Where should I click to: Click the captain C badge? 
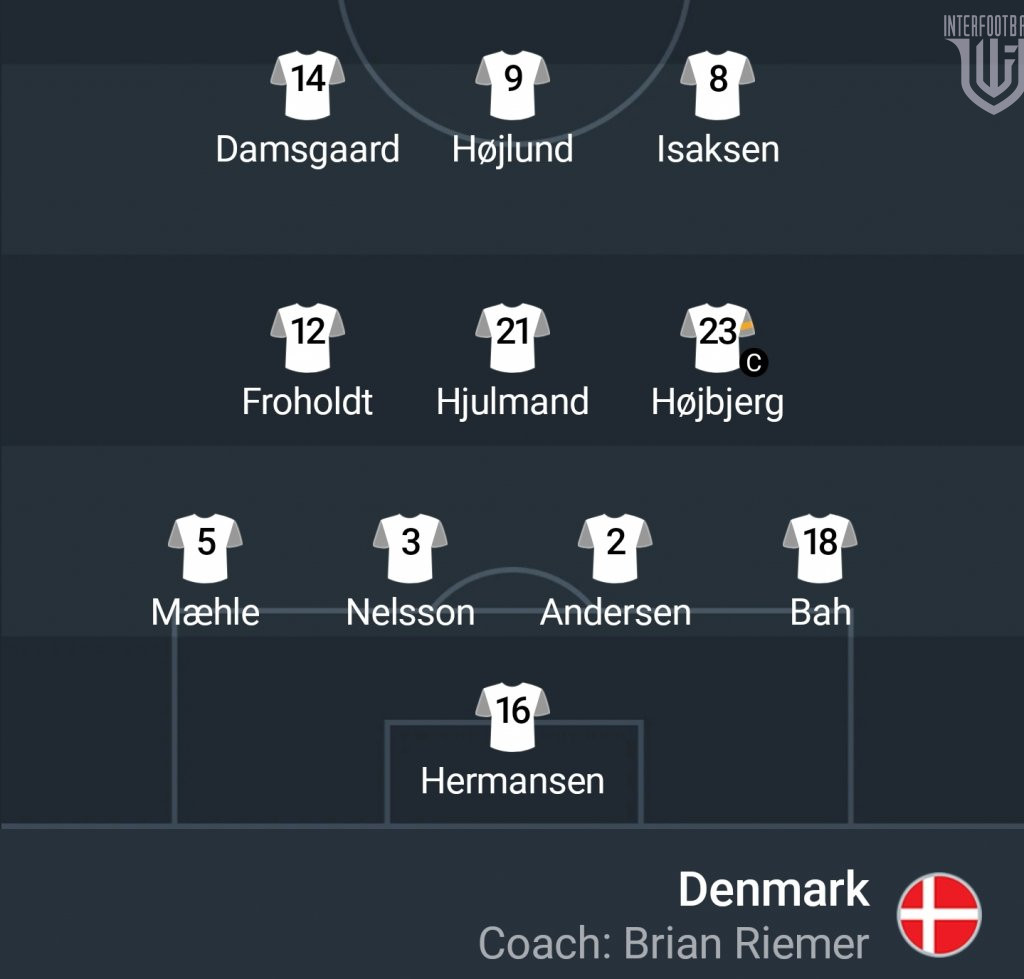coord(754,363)
